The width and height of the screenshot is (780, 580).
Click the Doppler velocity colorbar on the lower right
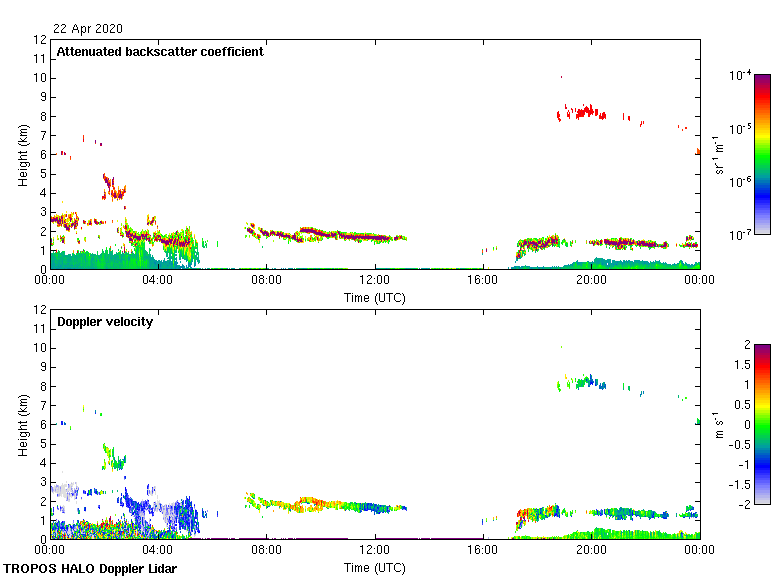pos(762,423)
